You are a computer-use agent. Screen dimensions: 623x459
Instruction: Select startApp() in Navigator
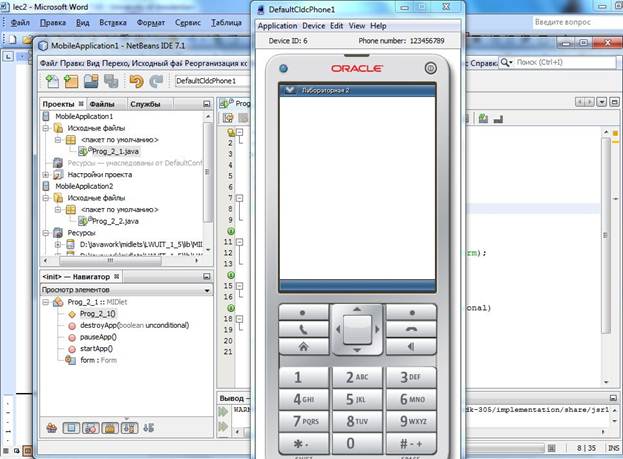[x=97, y=349]
